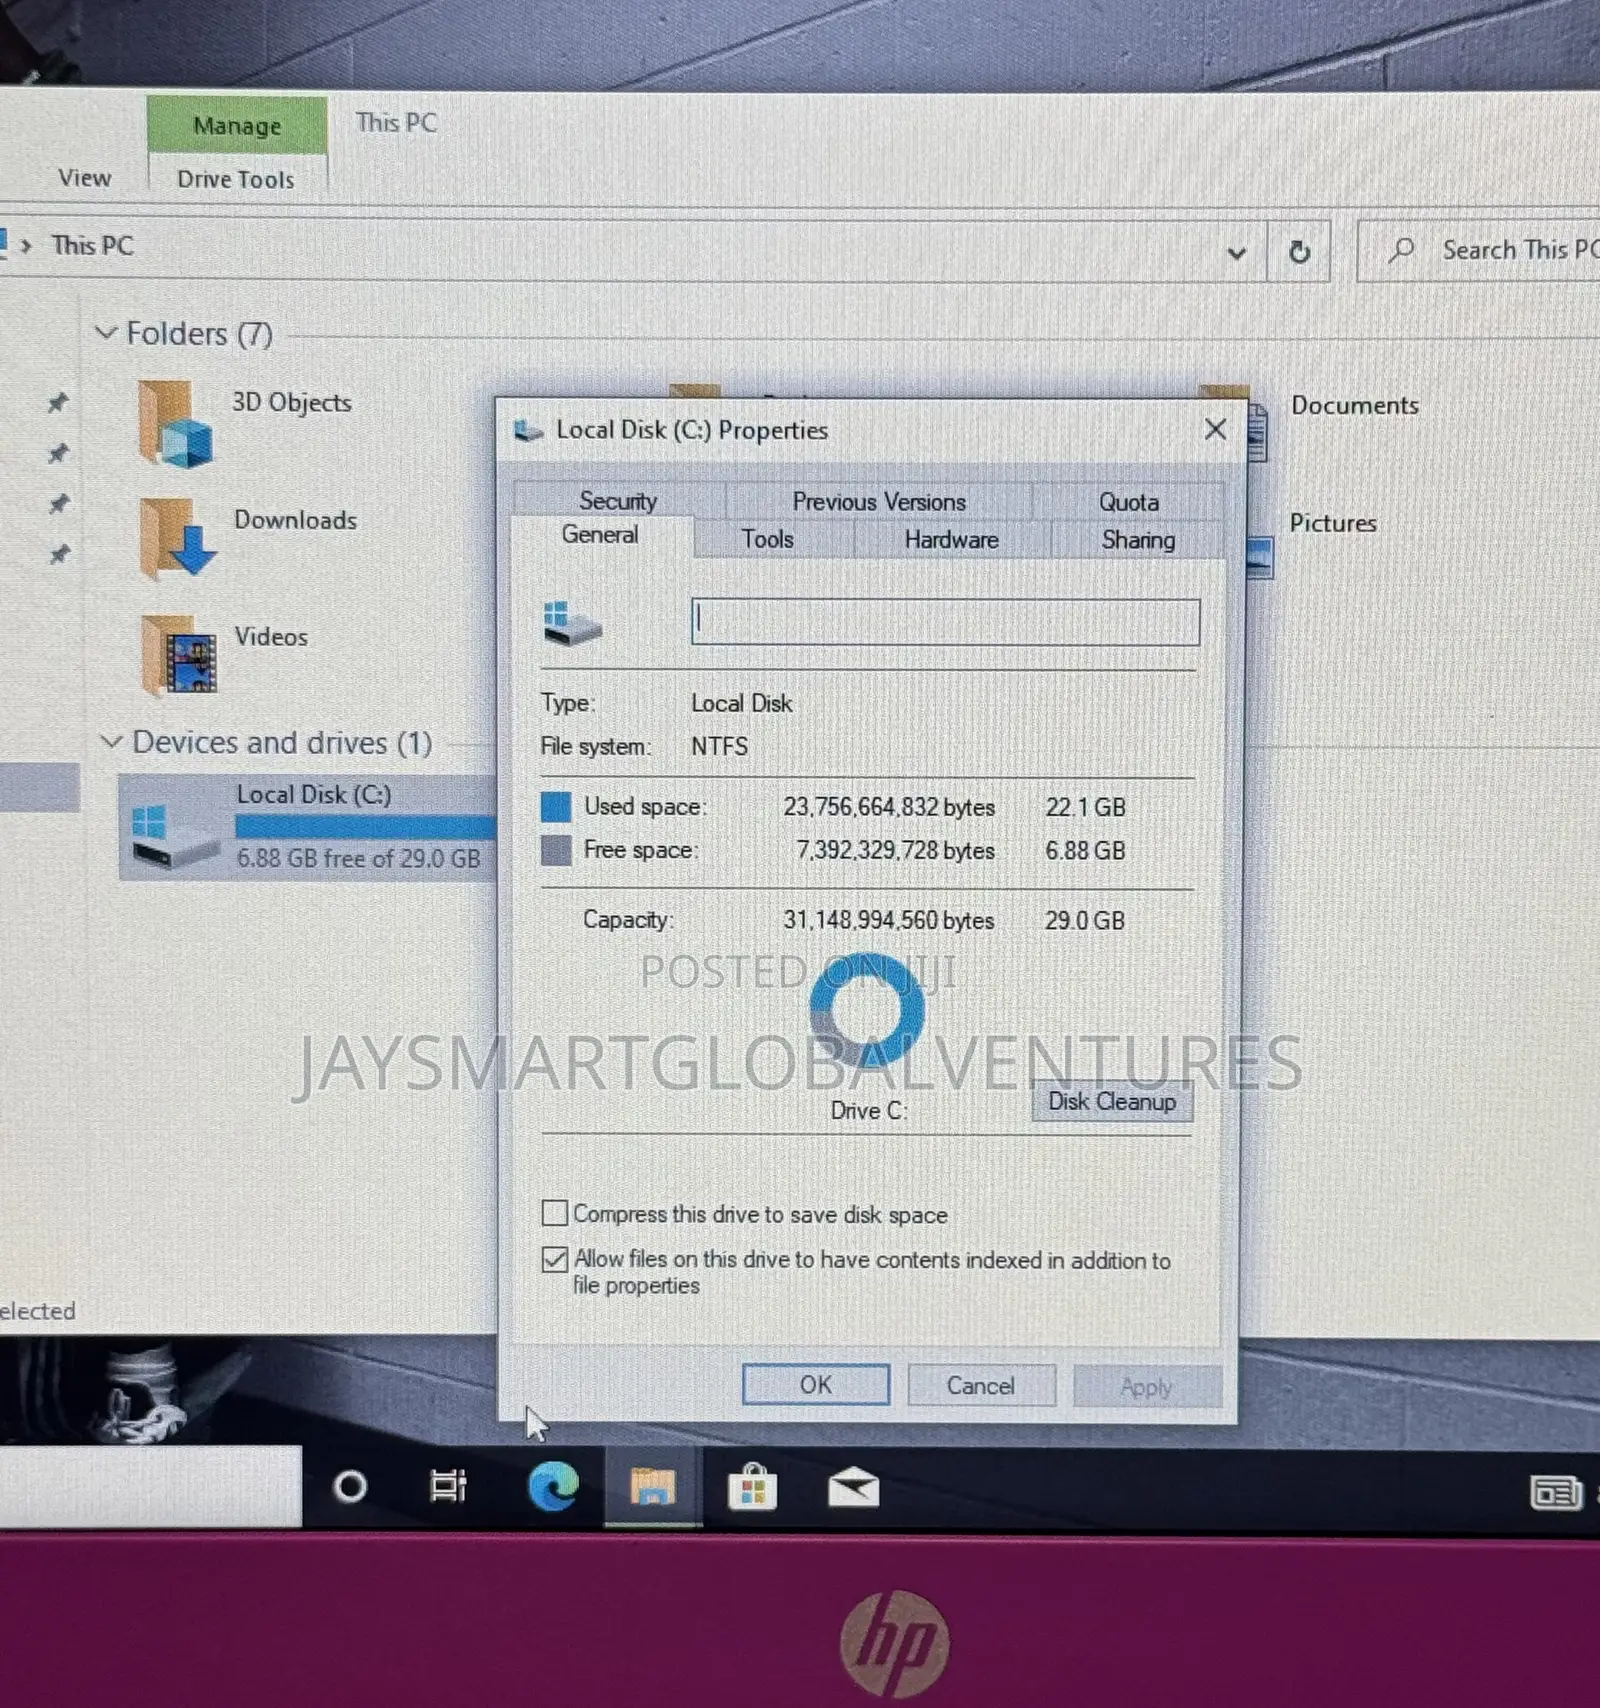Click the search magnifier icon
The height and width of the screenshot is (1708, 1600).
coord(1402,249)
